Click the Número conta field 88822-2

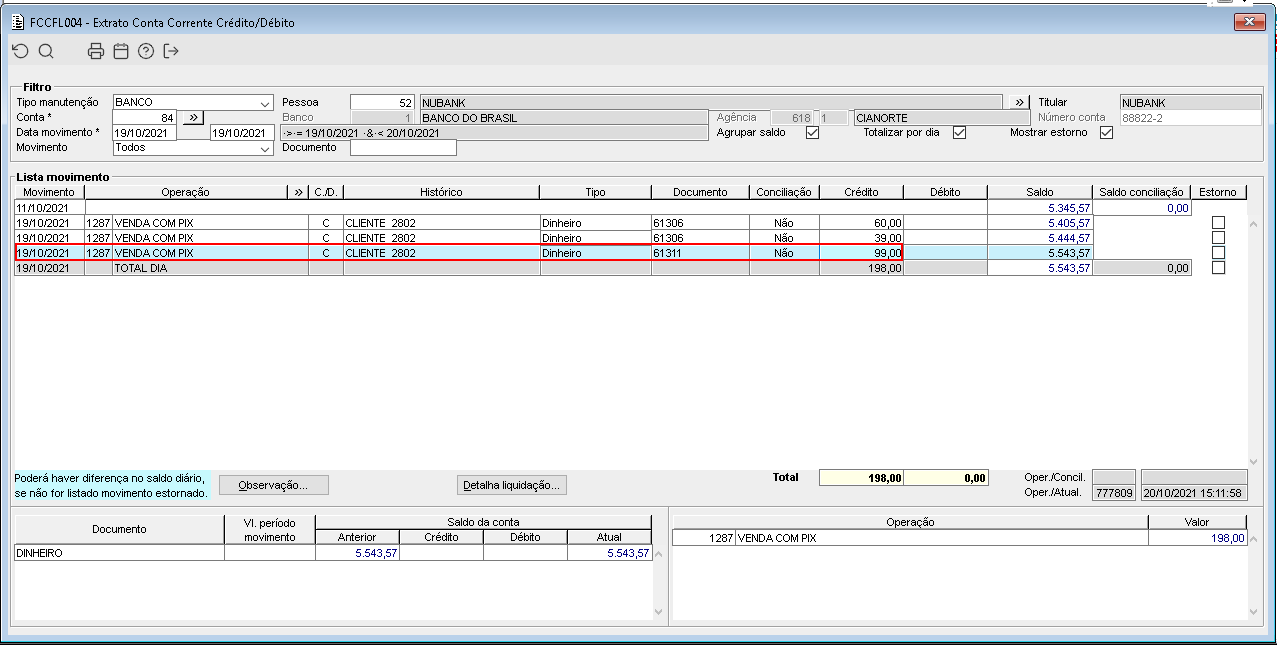pos(1191,117)
